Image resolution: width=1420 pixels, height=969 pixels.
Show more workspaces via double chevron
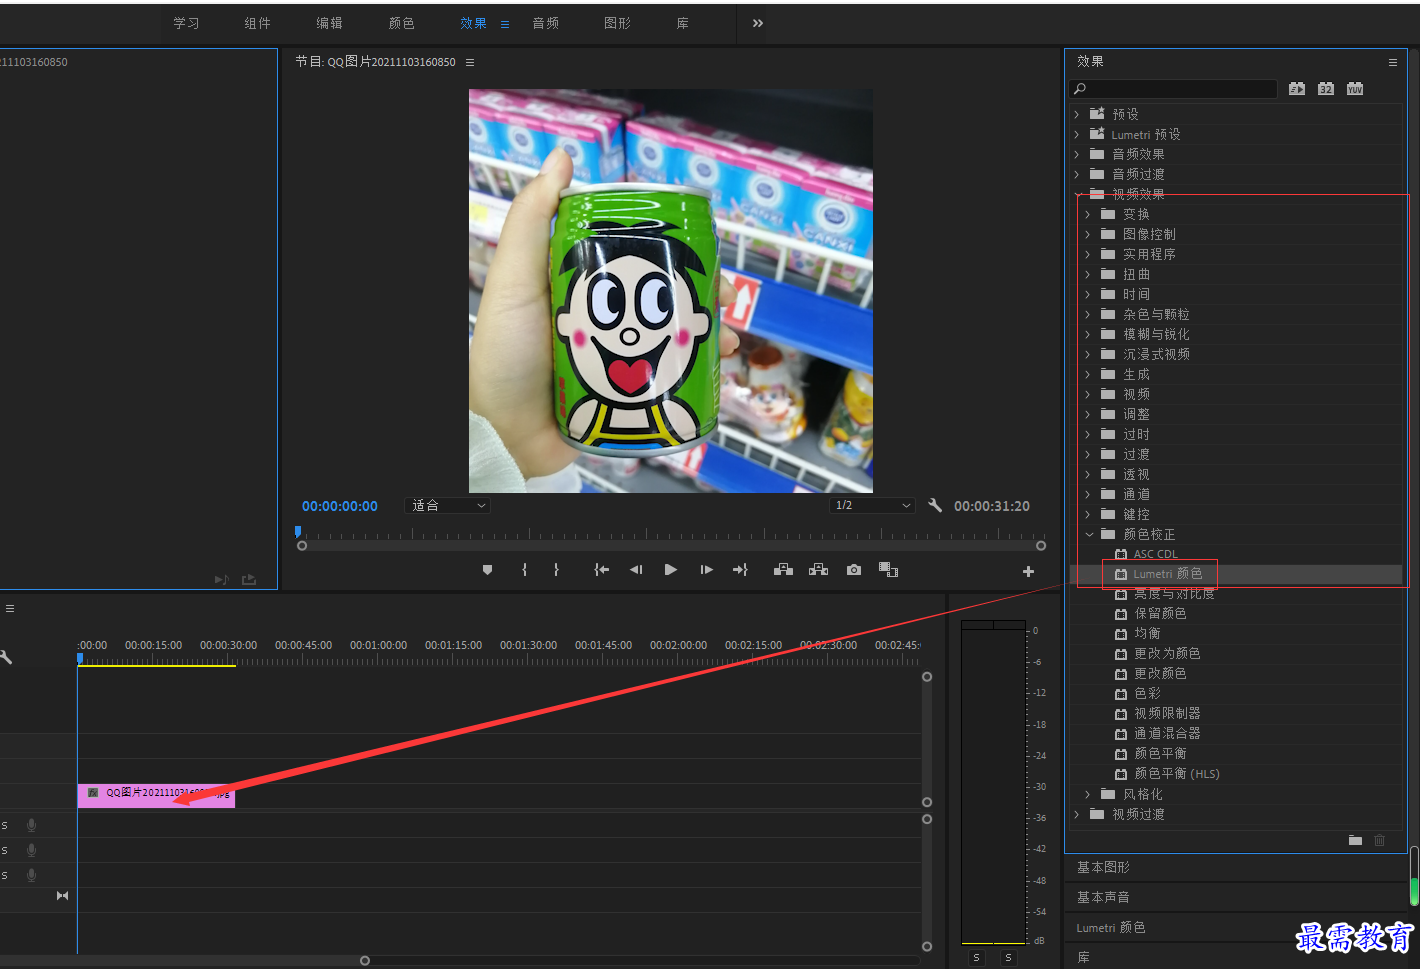(x=758, y=23)
